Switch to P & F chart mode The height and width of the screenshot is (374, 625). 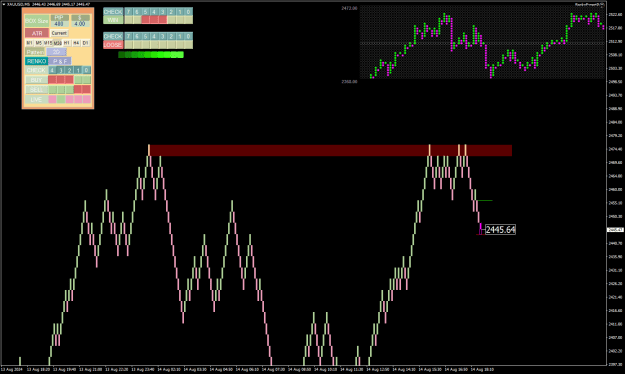tap(60, 61)
